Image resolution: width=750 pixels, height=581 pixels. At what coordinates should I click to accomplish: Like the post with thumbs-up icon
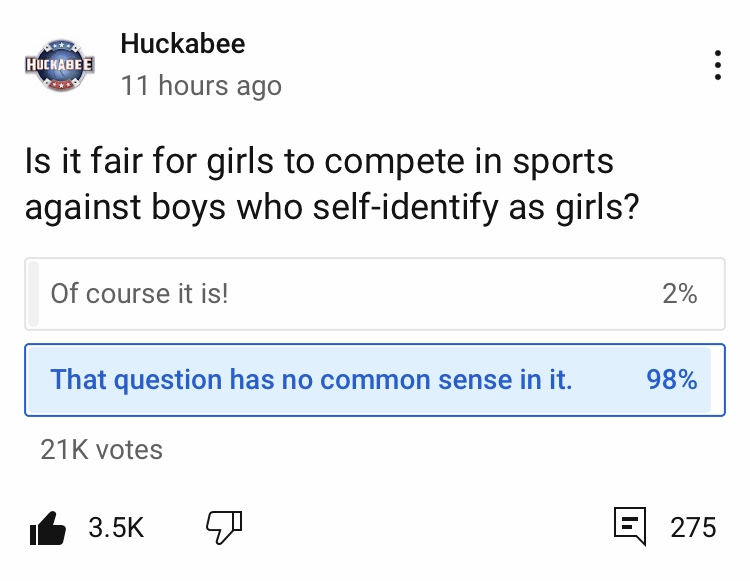pos(47,527)
